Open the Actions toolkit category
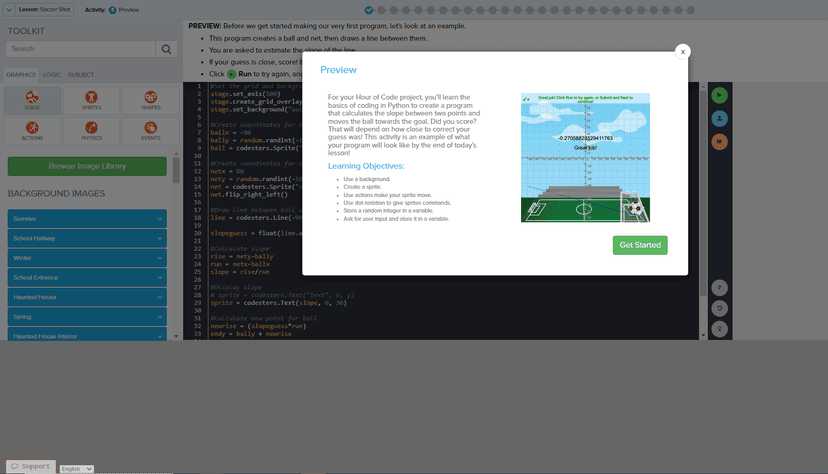Image resolution: width=828 pixels, height=474 pixels. [x=32, y=130]
